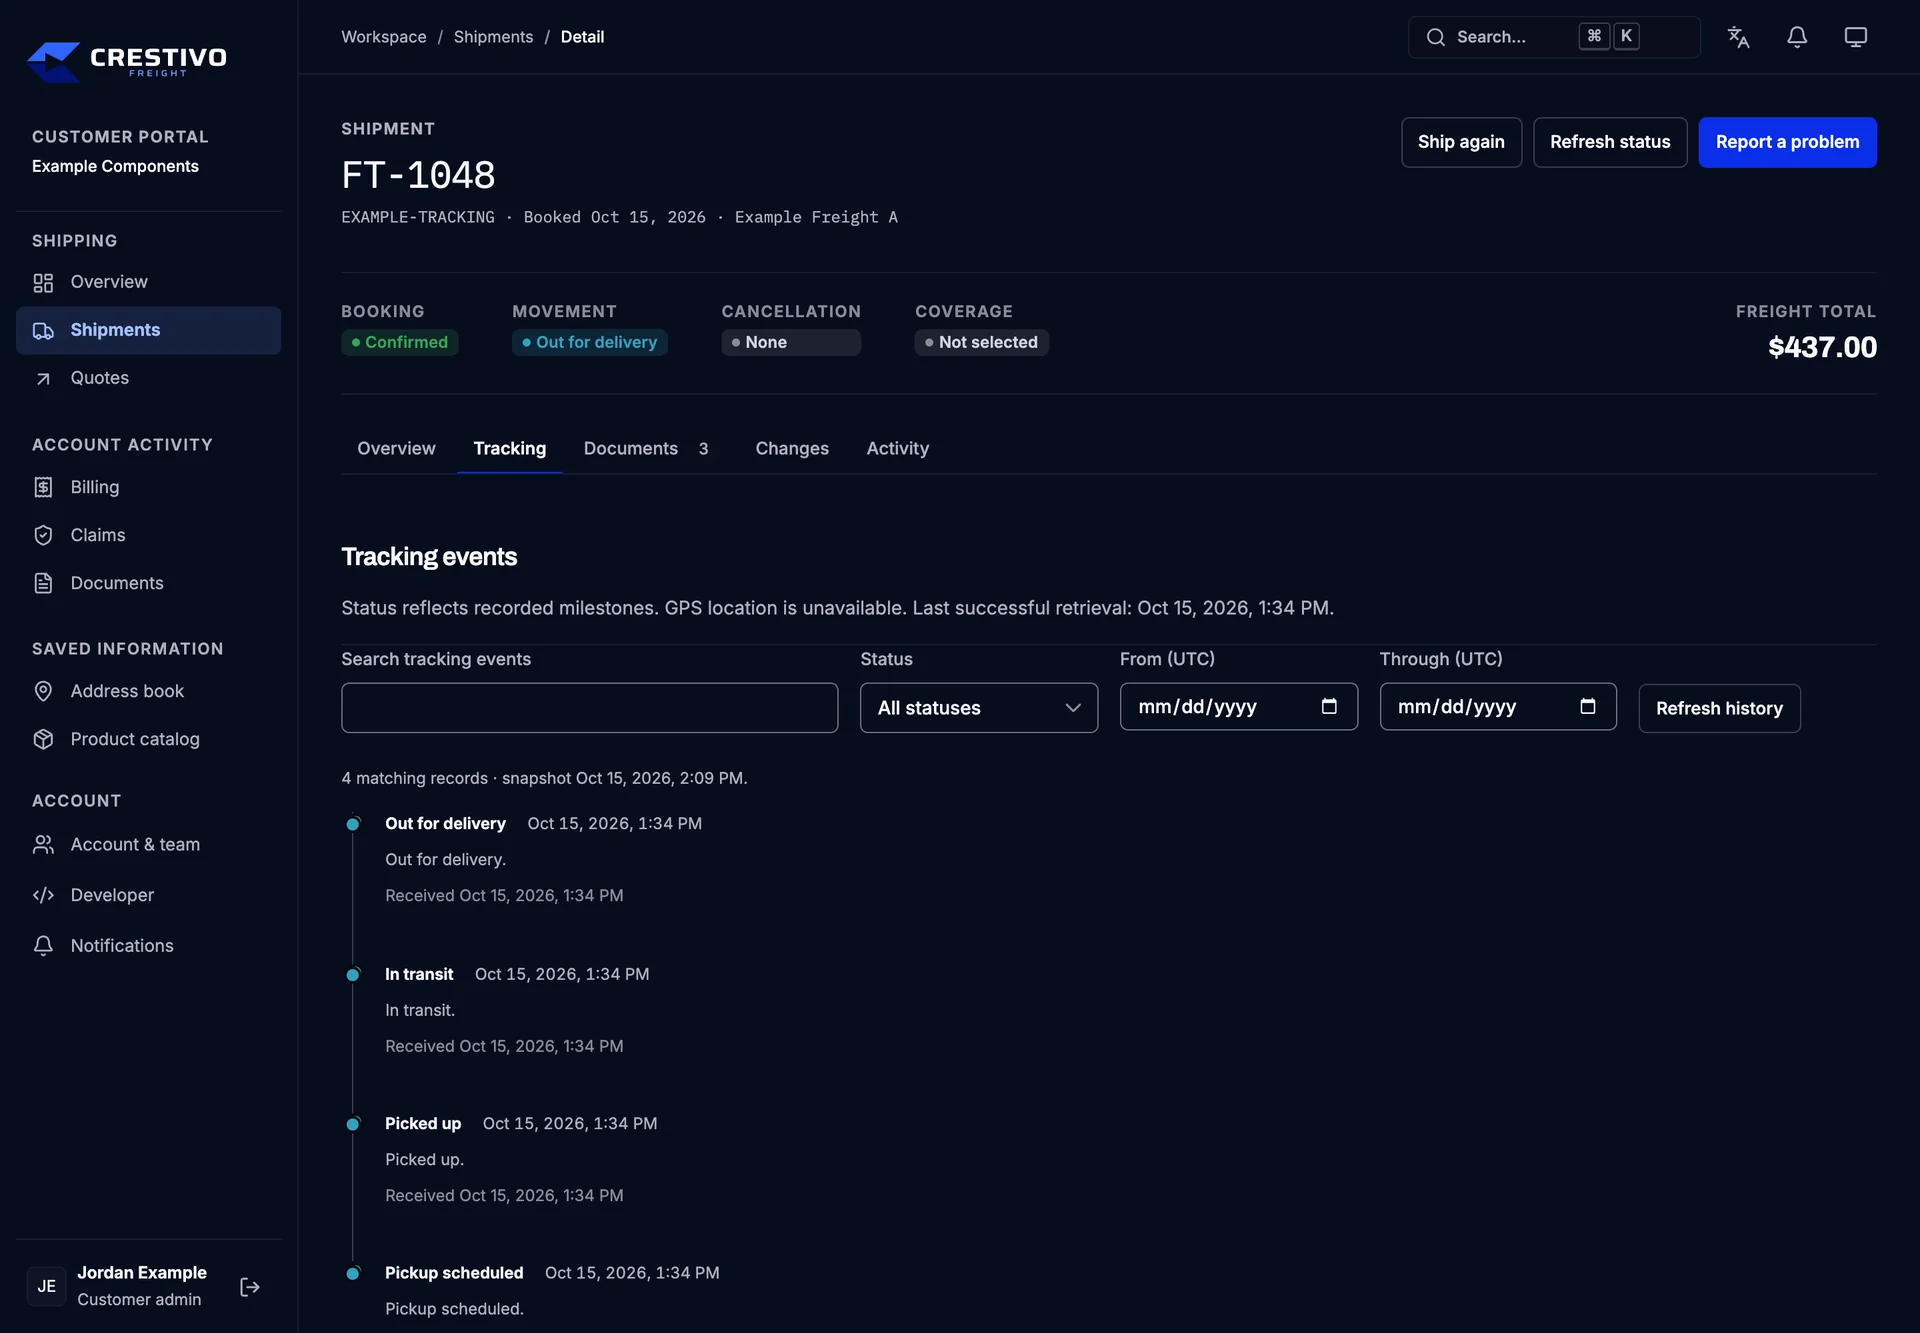Switch to the Overview tab
The width and height of the screenshot is (1920, 1333).
pyautogui.click(x=396, y=449)
